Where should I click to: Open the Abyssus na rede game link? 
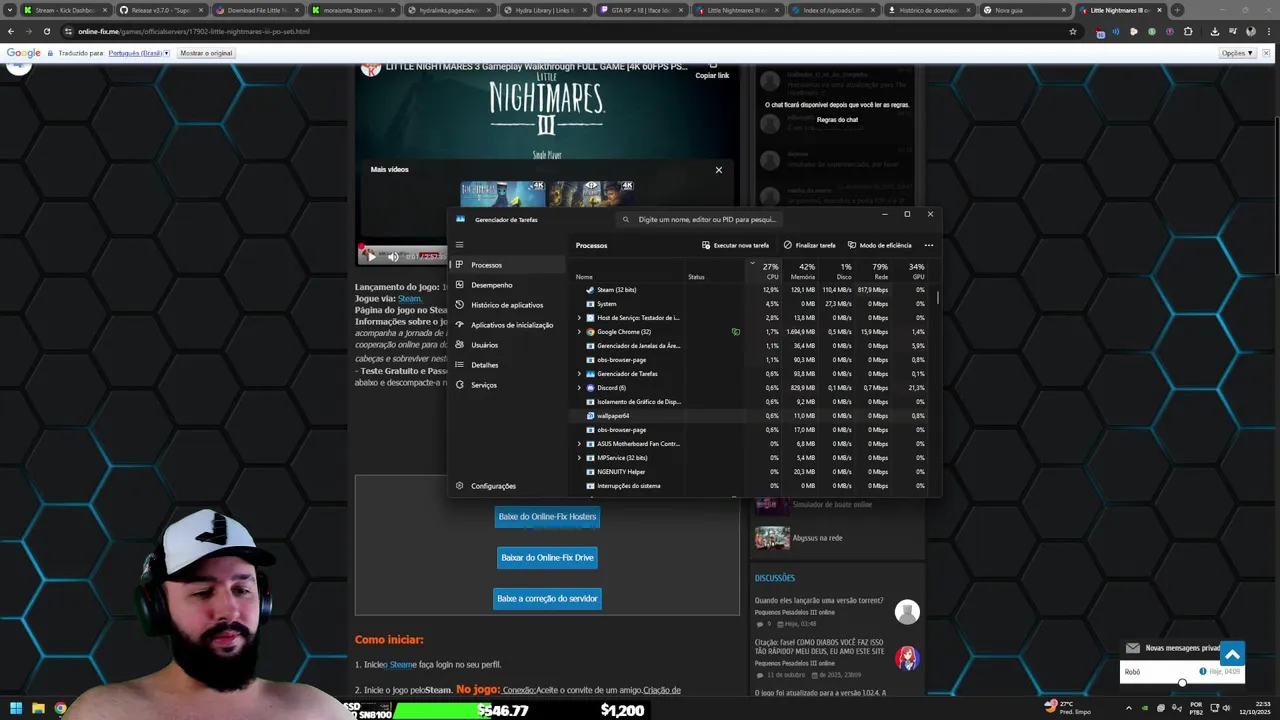817,538
